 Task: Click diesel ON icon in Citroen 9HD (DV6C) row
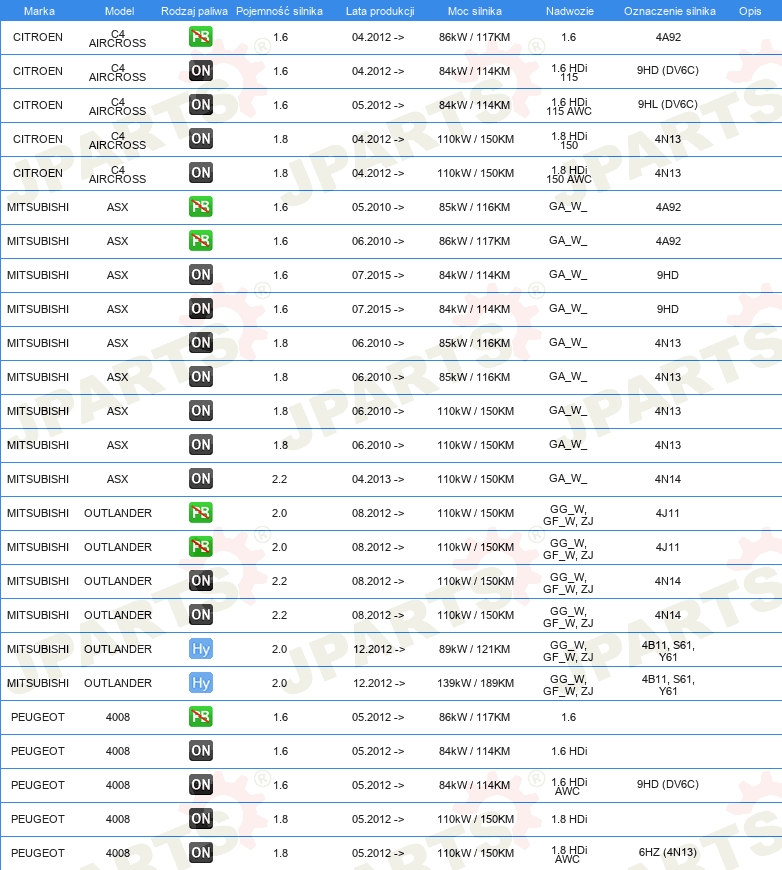click(x=200, y=71)
